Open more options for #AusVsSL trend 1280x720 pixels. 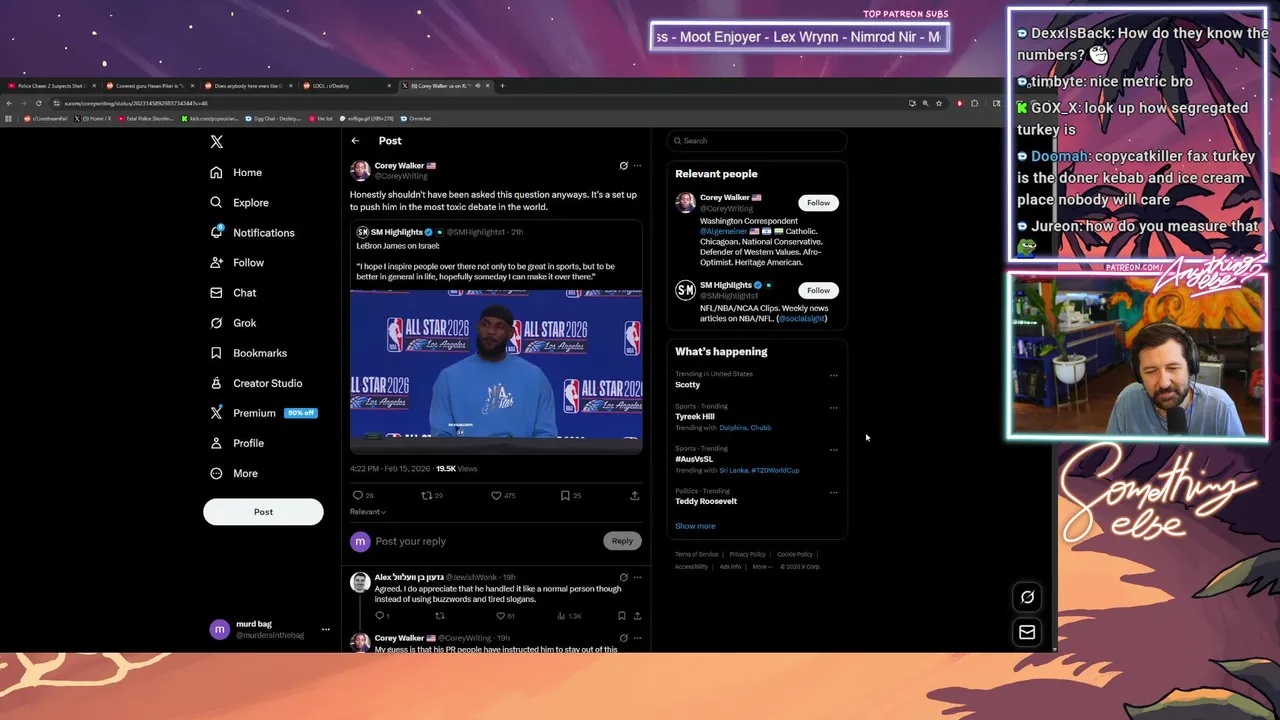[x=833, y=450]
